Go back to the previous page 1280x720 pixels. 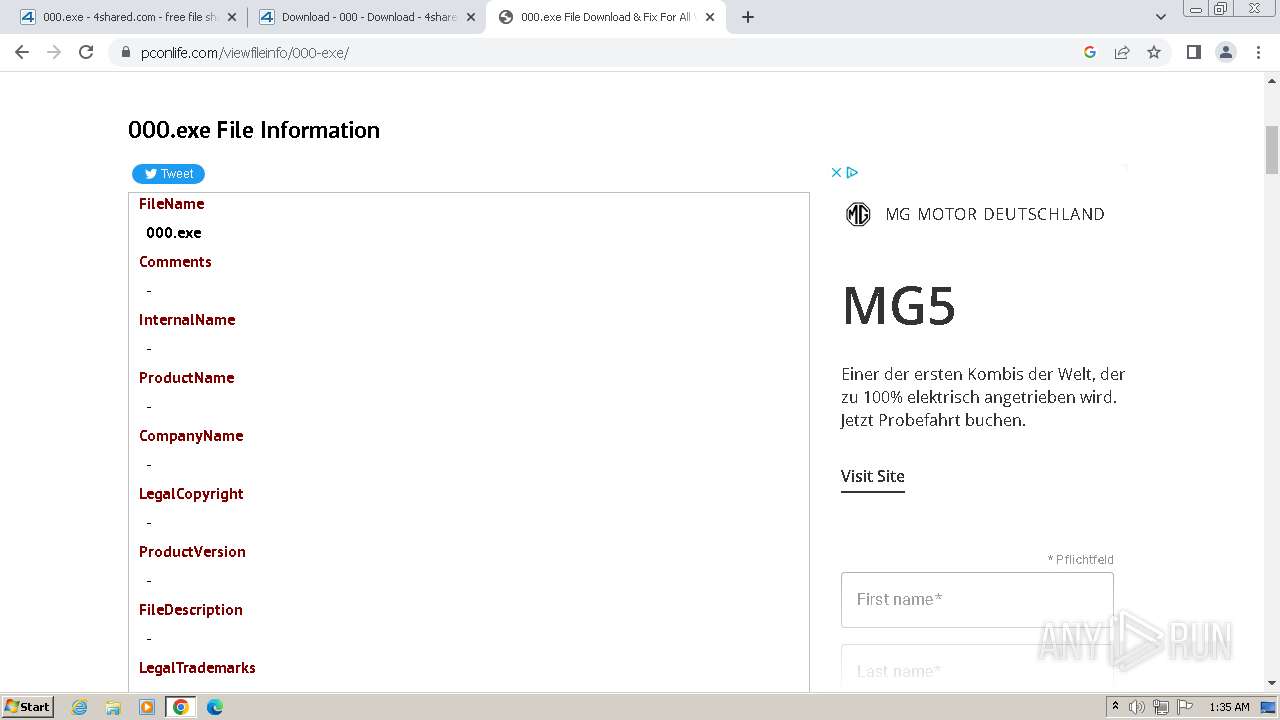tap(22, 52)
